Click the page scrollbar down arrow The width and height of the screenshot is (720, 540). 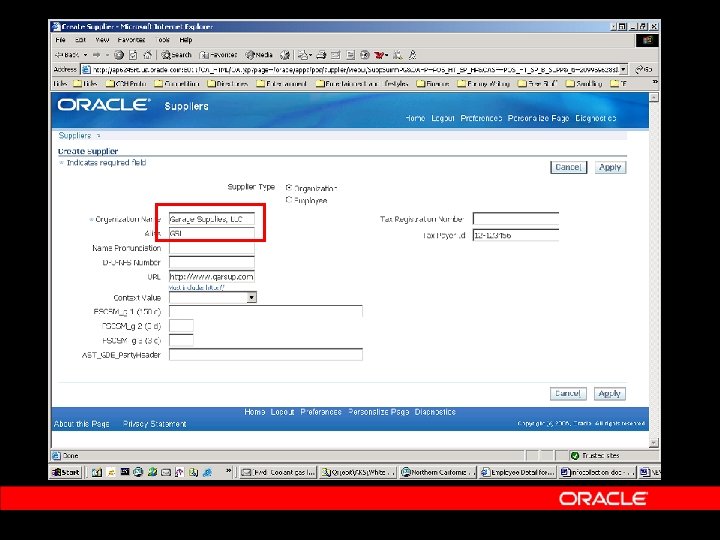click(x=654, y=443)
